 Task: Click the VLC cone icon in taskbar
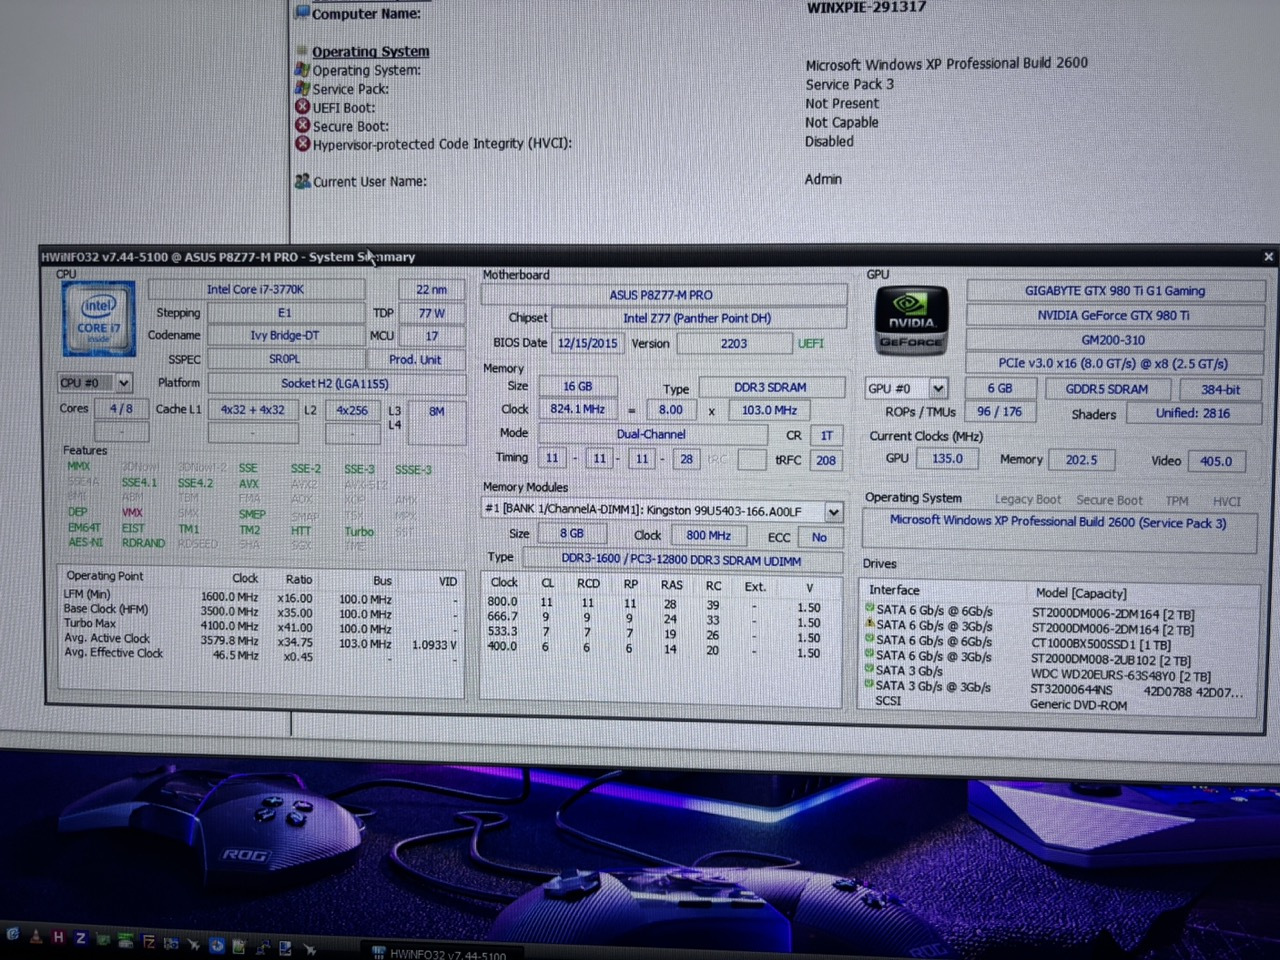point(36,938)
